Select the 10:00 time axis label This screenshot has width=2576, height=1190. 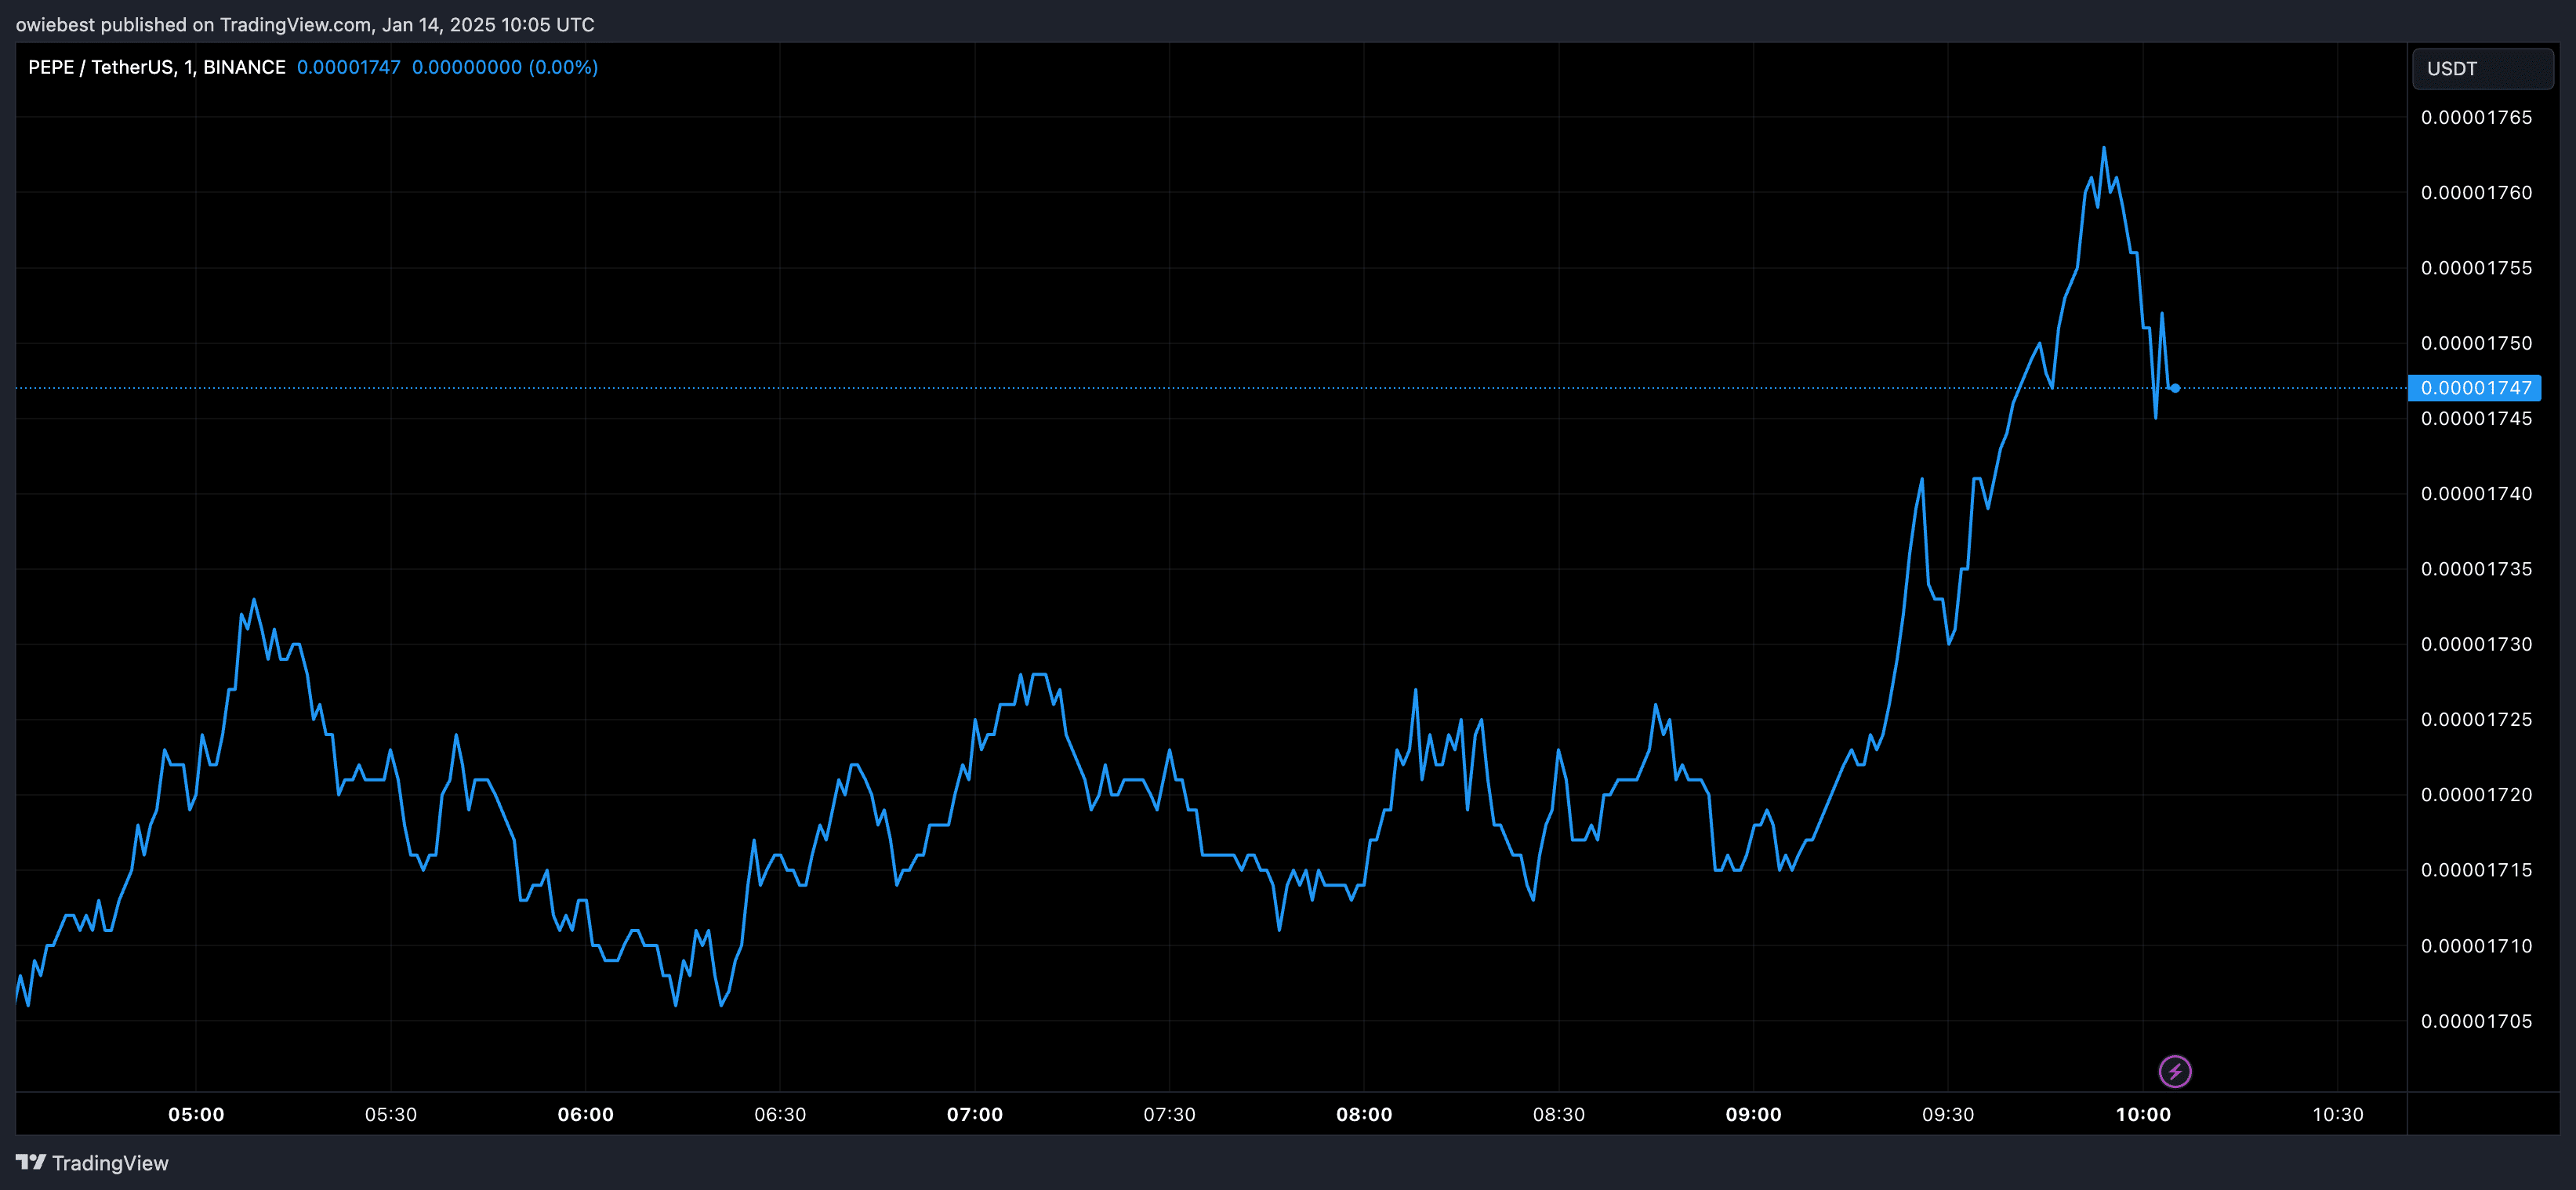(2143, 1114)
